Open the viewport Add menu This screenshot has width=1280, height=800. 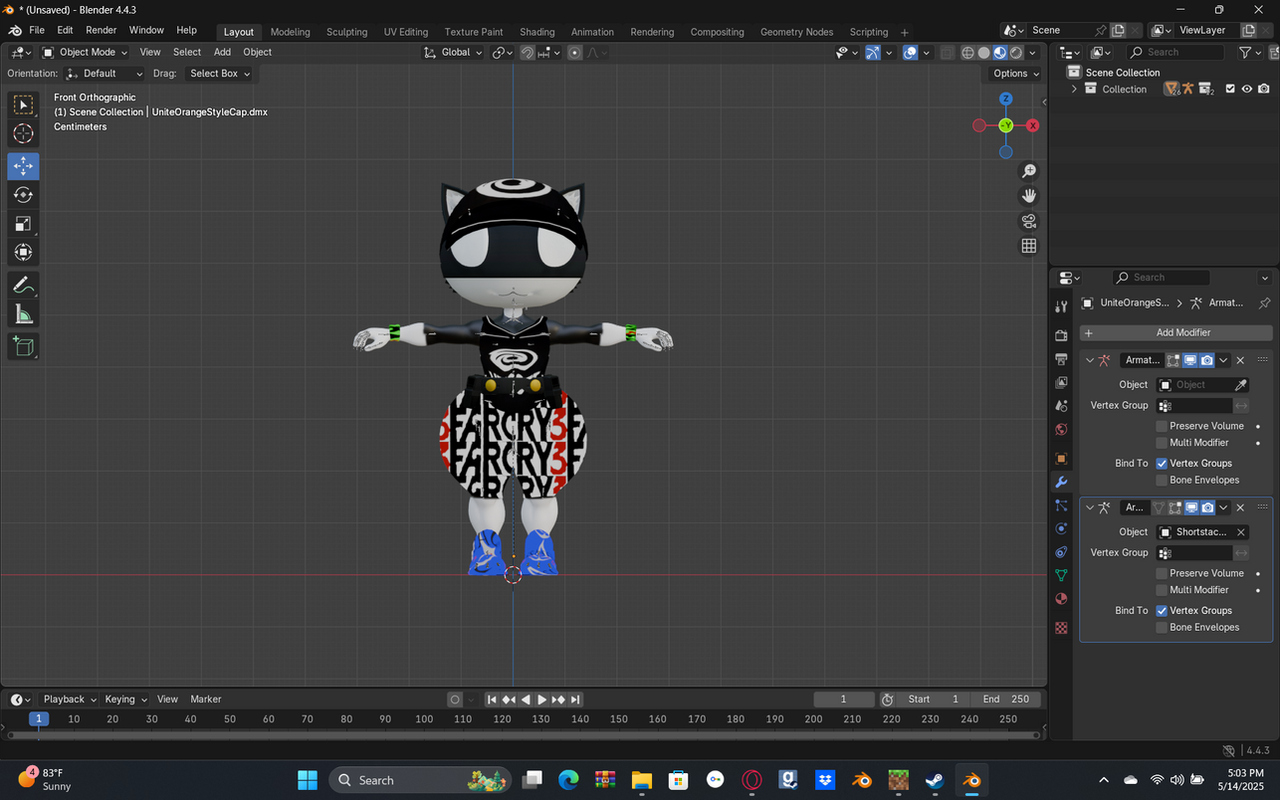click(222, 52)
